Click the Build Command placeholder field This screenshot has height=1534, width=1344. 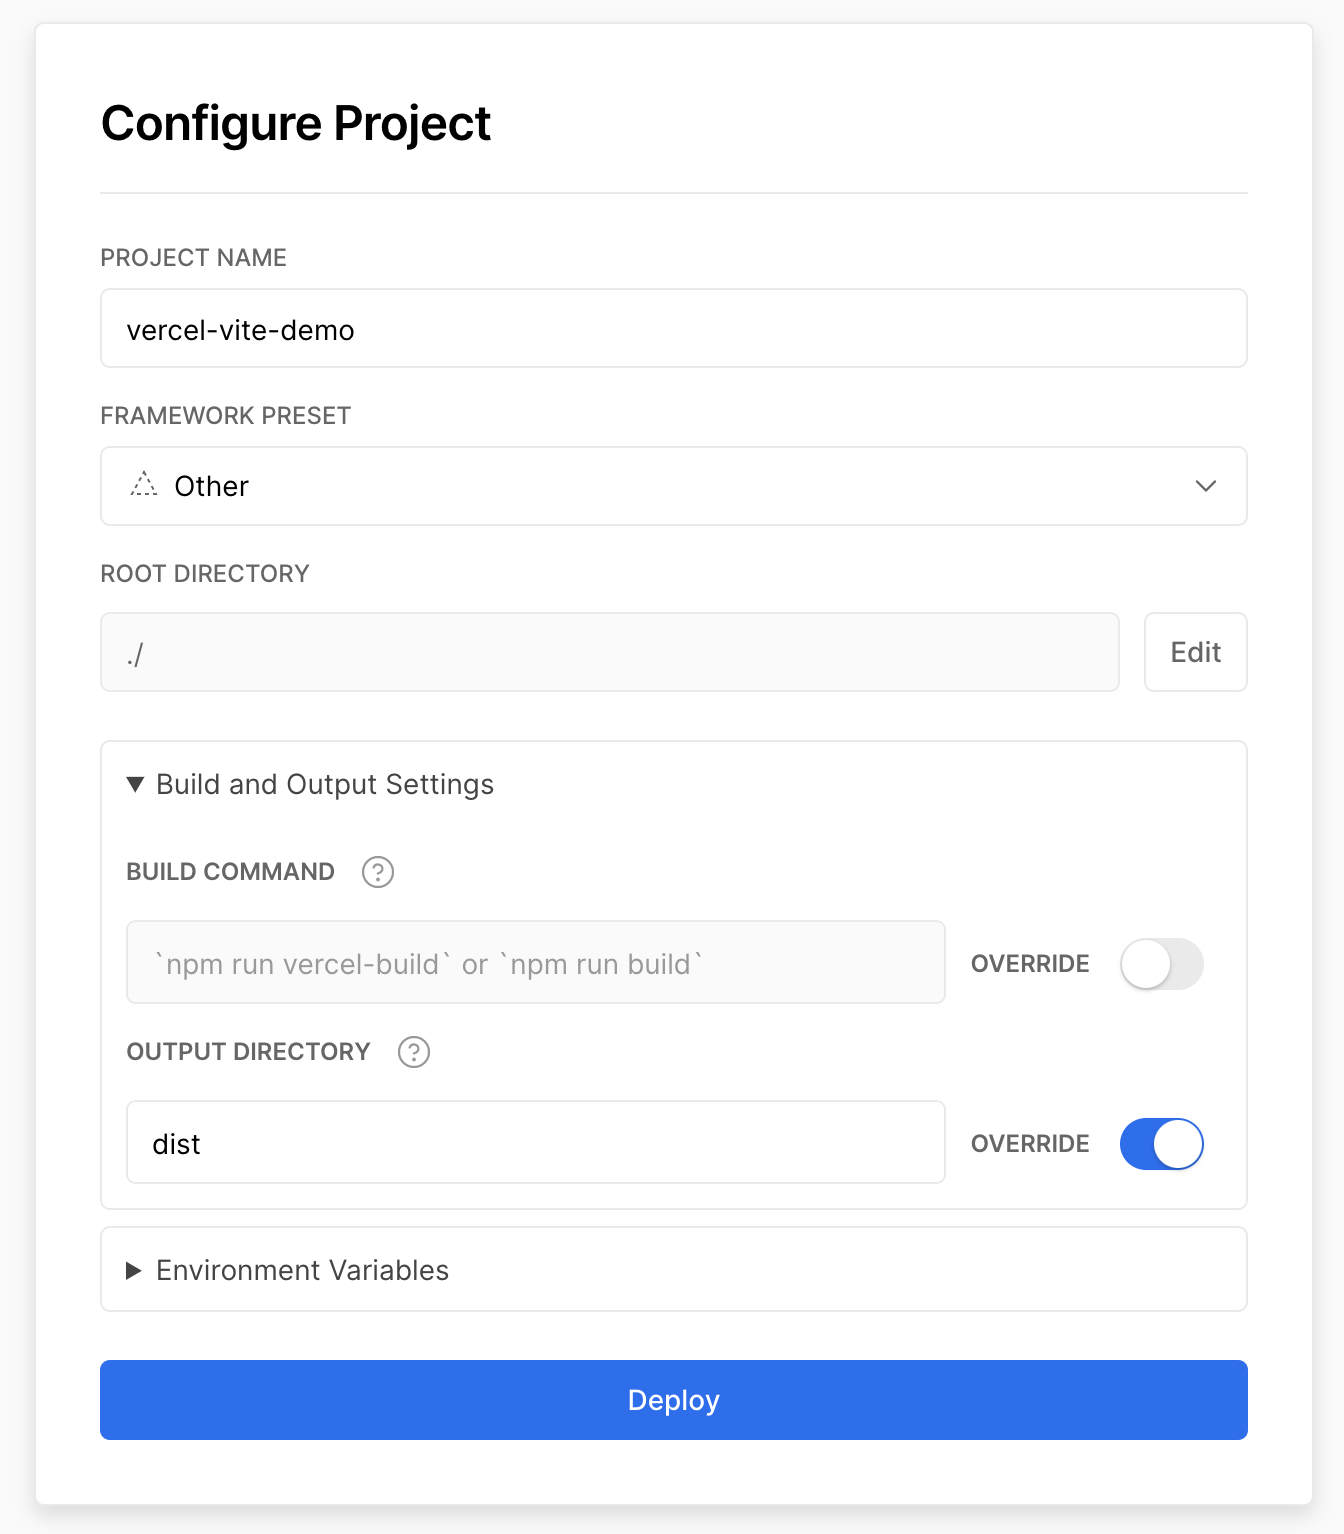click(535, 962)
